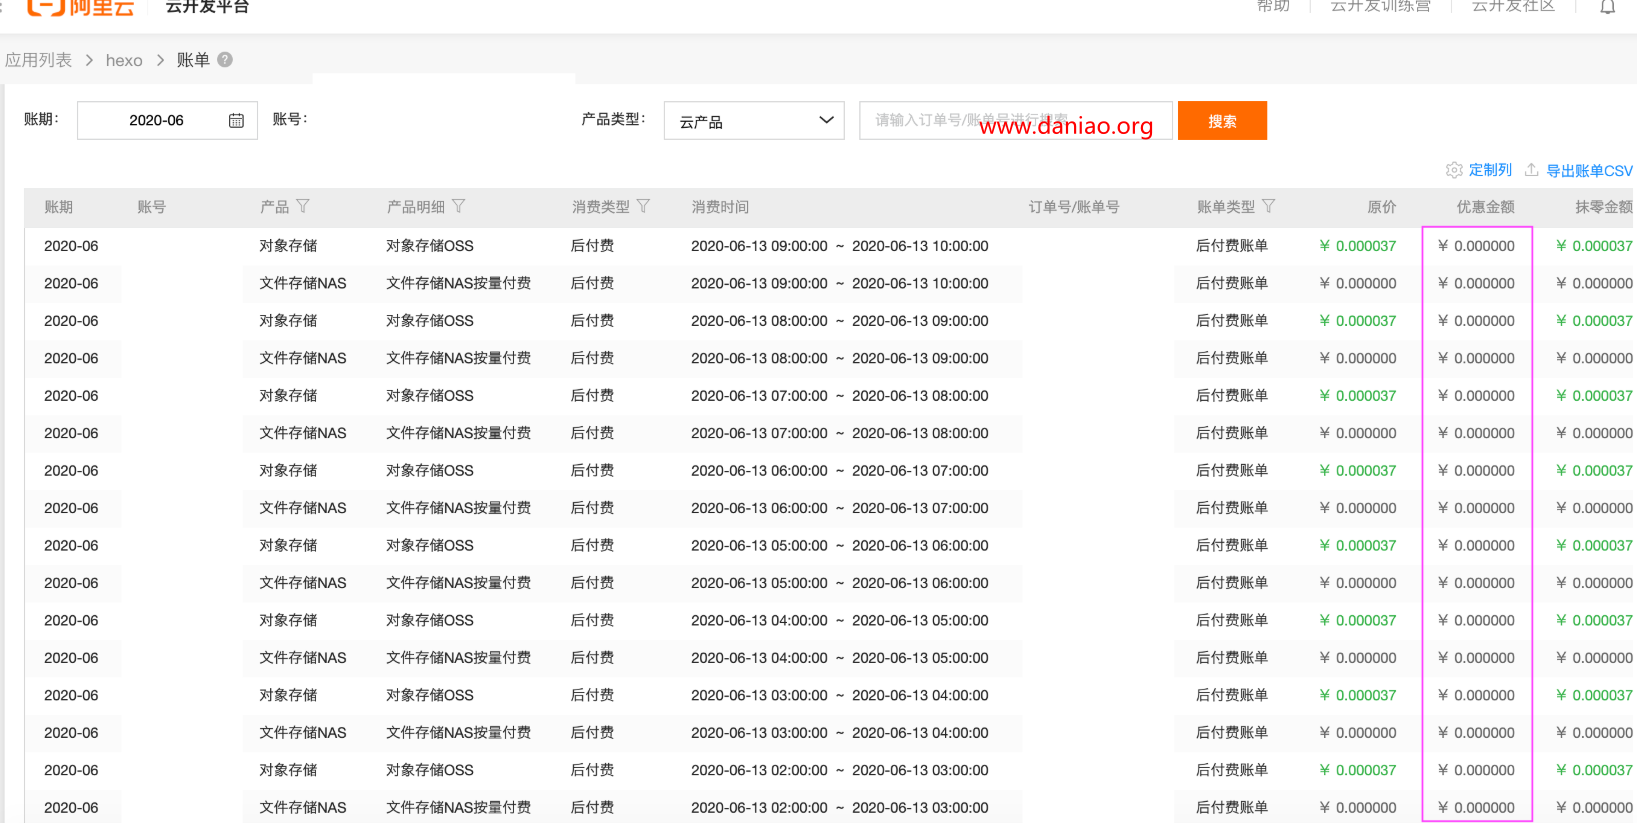Click the 订单号/账单号 column header
The image size is (1637, 823).
coord(1074,207)
